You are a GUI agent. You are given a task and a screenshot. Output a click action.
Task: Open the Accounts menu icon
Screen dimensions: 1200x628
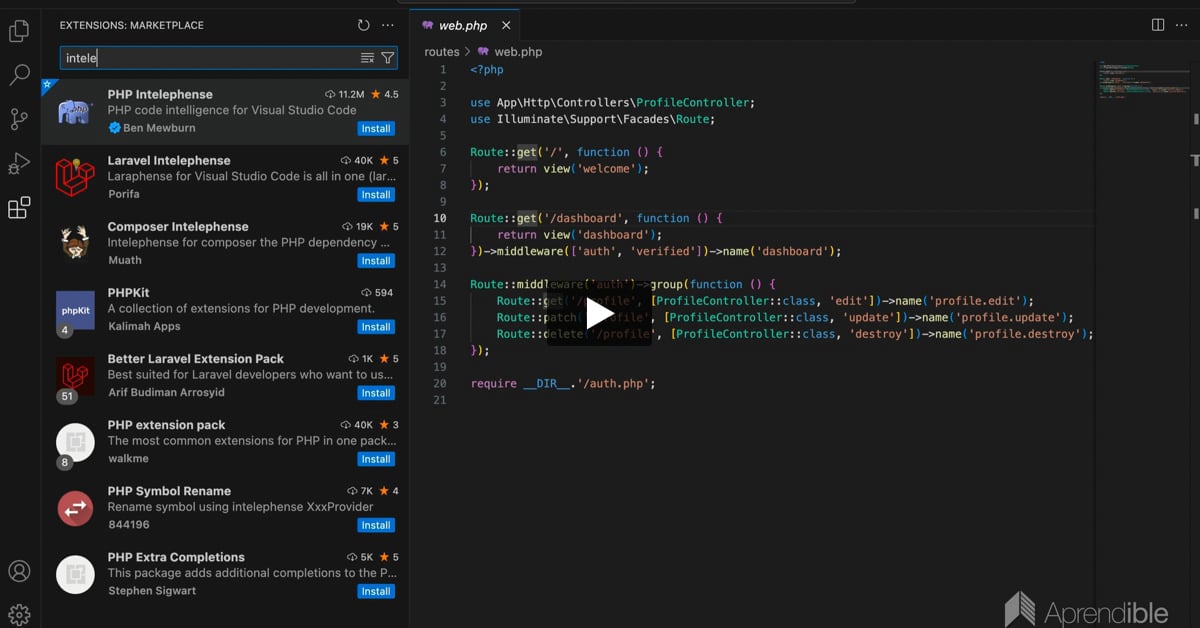[19, 571]
